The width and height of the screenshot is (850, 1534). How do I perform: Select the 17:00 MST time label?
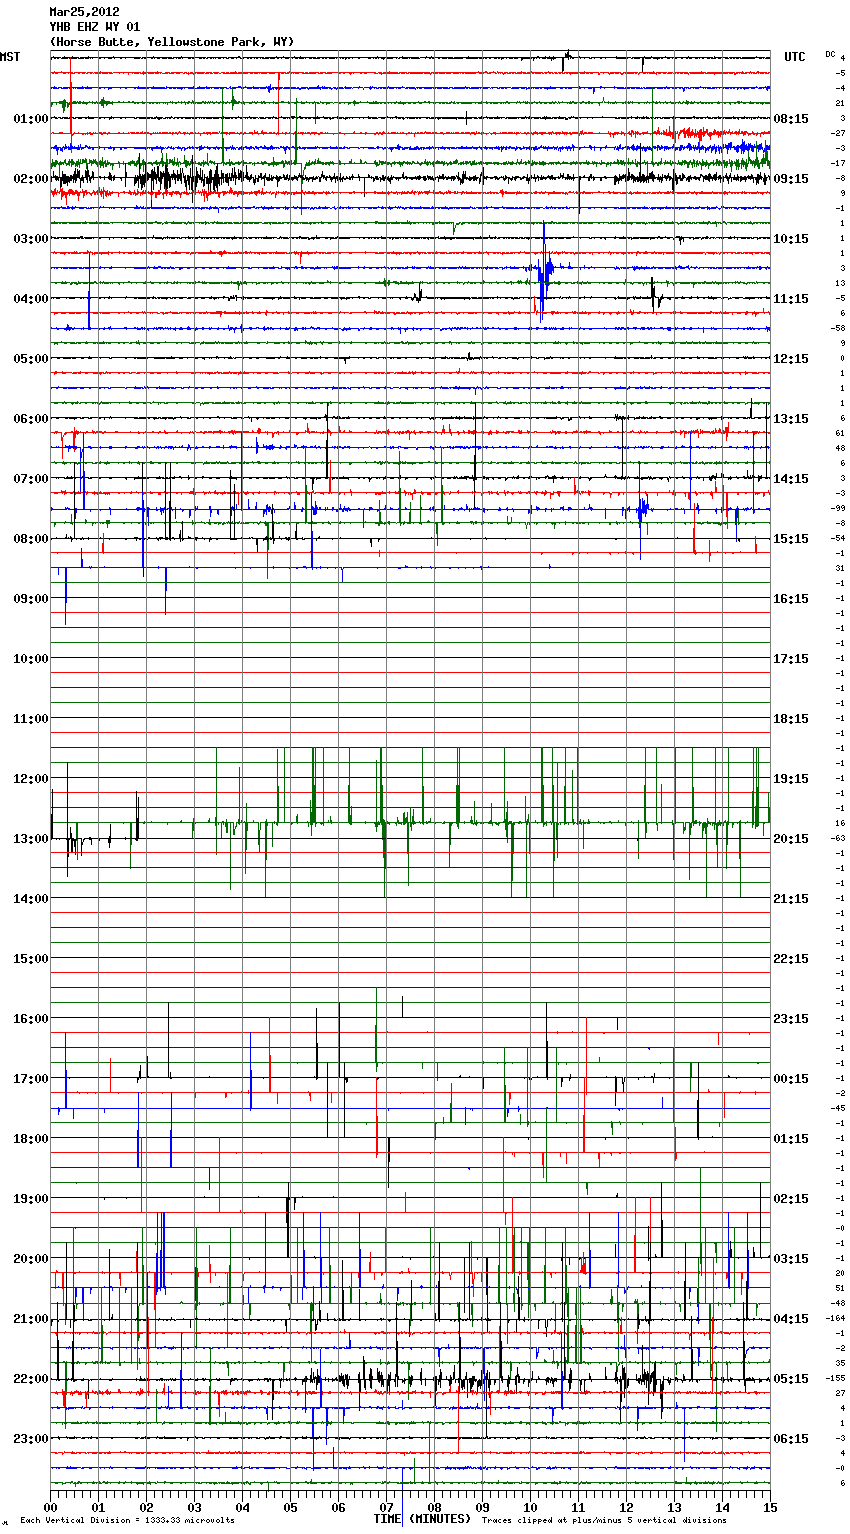click(x=30, y=1078)
